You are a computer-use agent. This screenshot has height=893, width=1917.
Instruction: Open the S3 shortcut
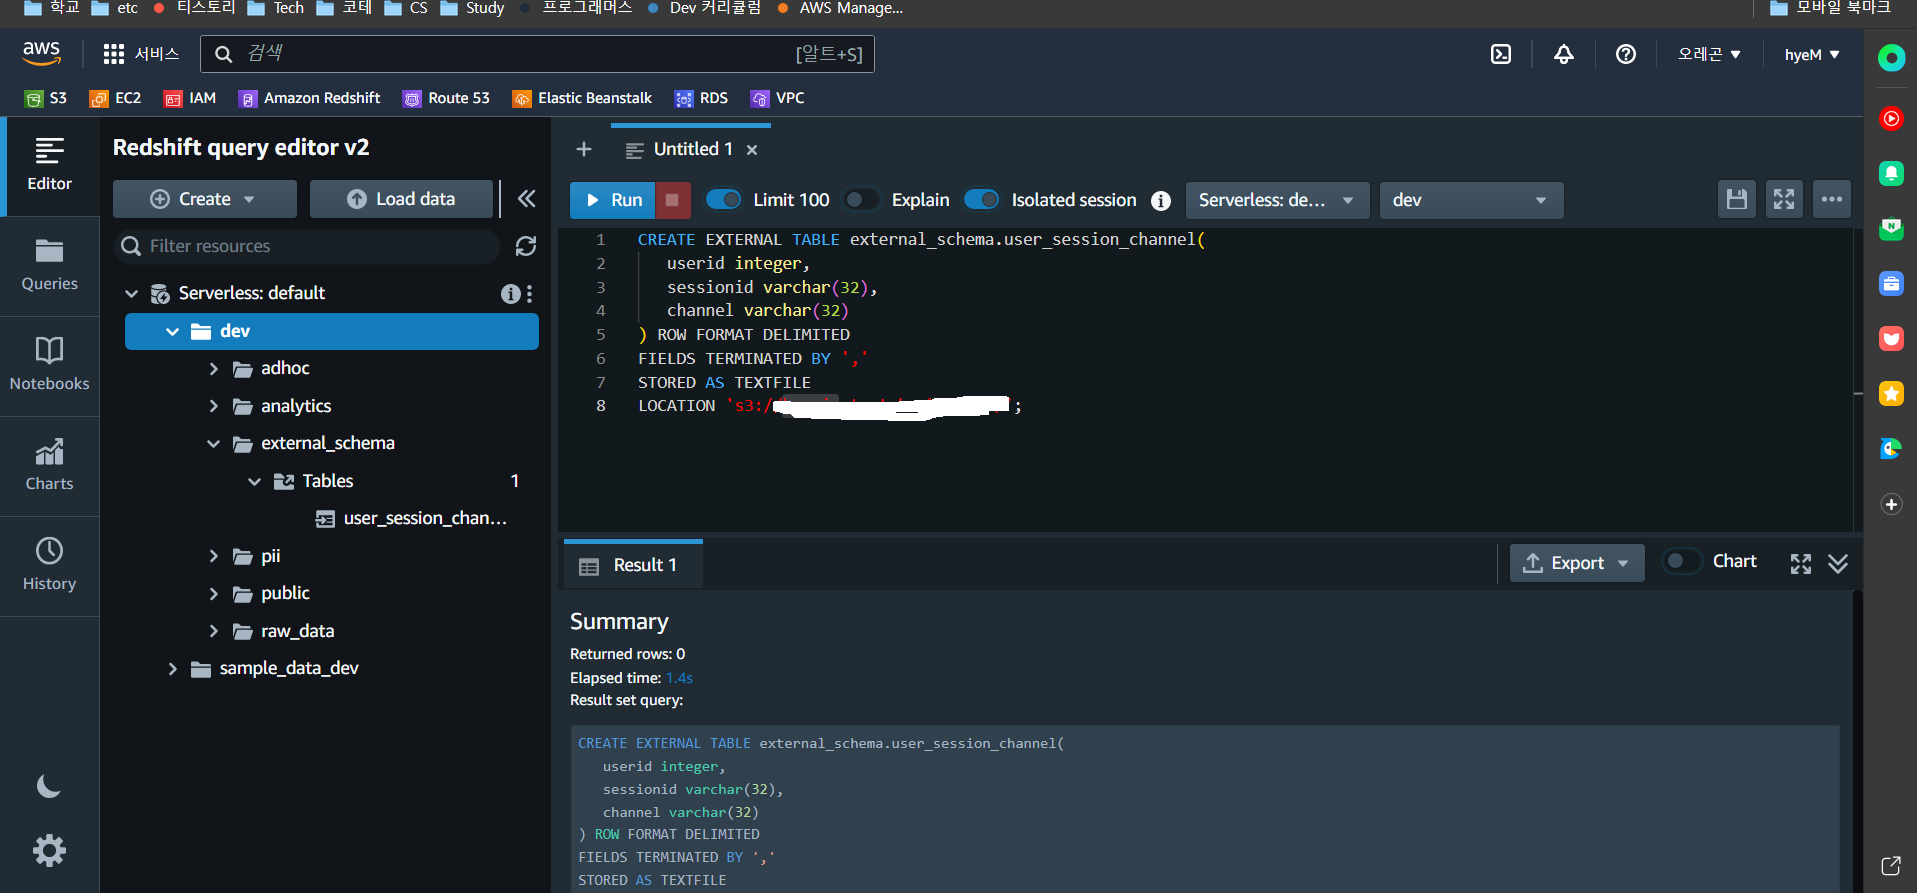coord(46,98)
